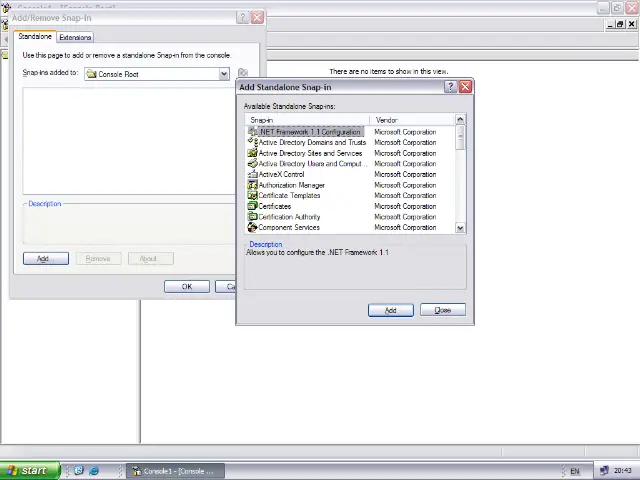Open the Start menu
Viewport: 640px width, 480px height.
[x=29, y=471]
